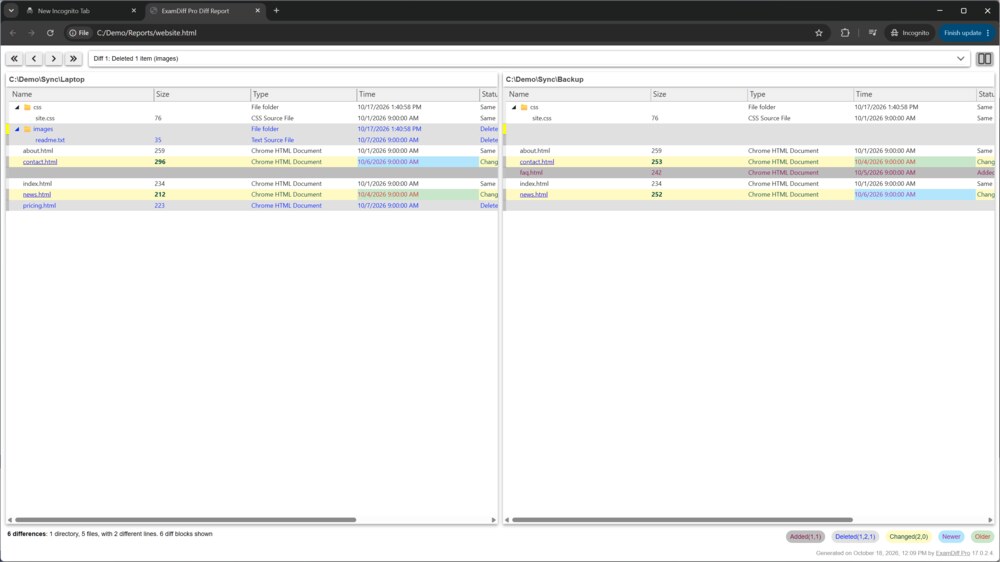Click Size column header in Laptop pane
The height and width of the screenshot is (562, 1000).
(202, 94)
